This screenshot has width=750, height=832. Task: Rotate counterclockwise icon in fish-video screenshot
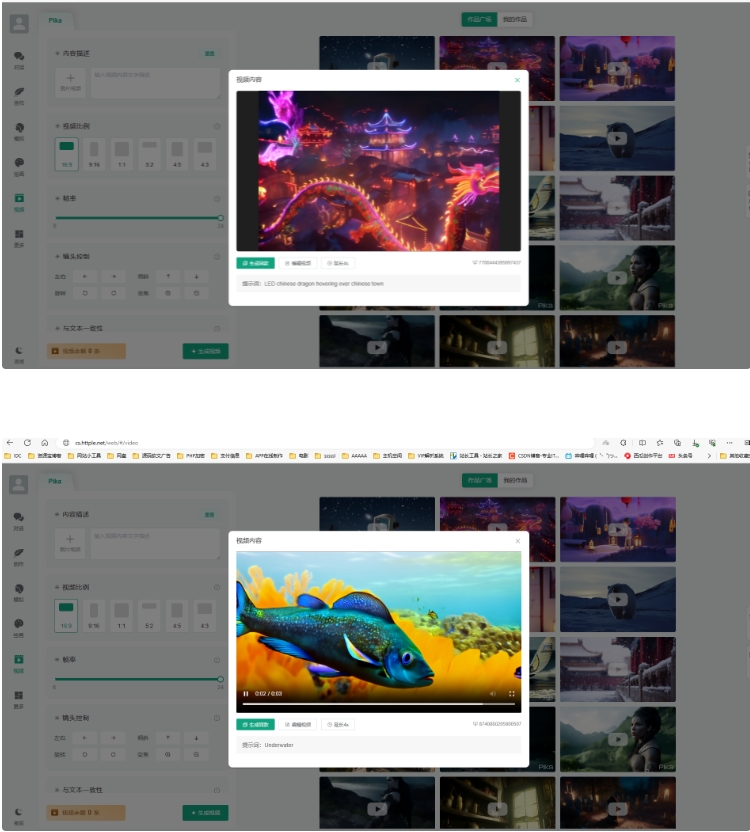(85, 754)
